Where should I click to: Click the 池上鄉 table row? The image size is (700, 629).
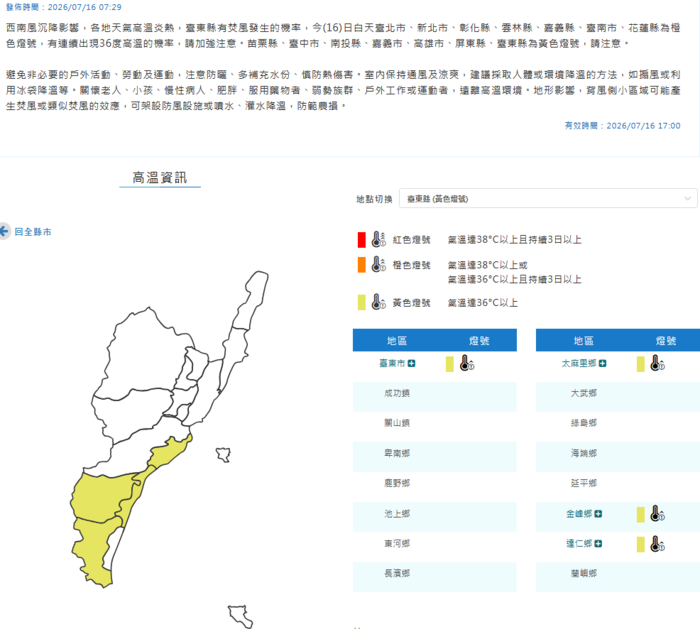(435, 517)
